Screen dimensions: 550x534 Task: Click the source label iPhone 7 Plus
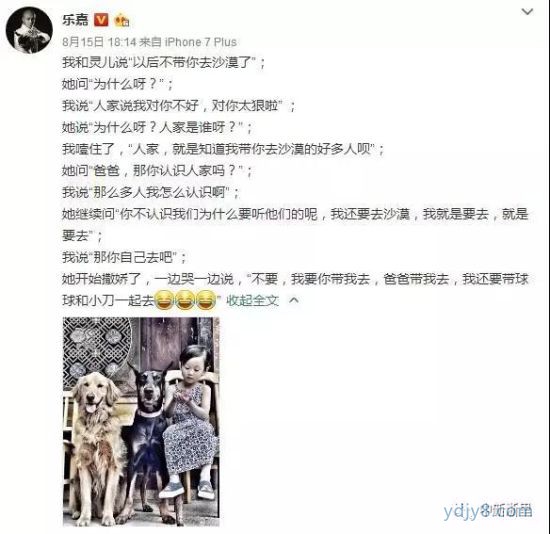coord(201,42)
